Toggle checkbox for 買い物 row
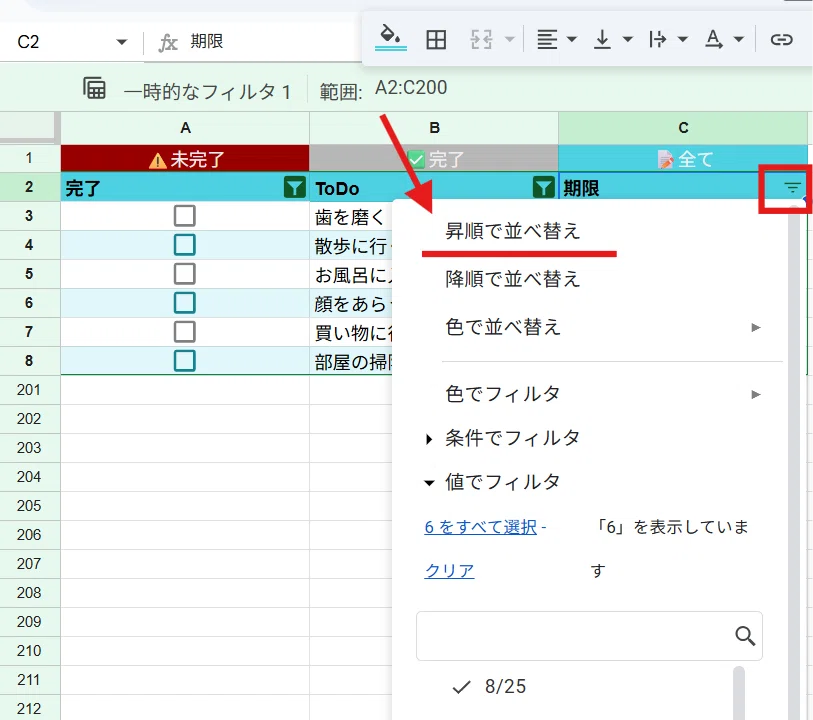This screenshot has width=813, height=720. click(185, 332)
